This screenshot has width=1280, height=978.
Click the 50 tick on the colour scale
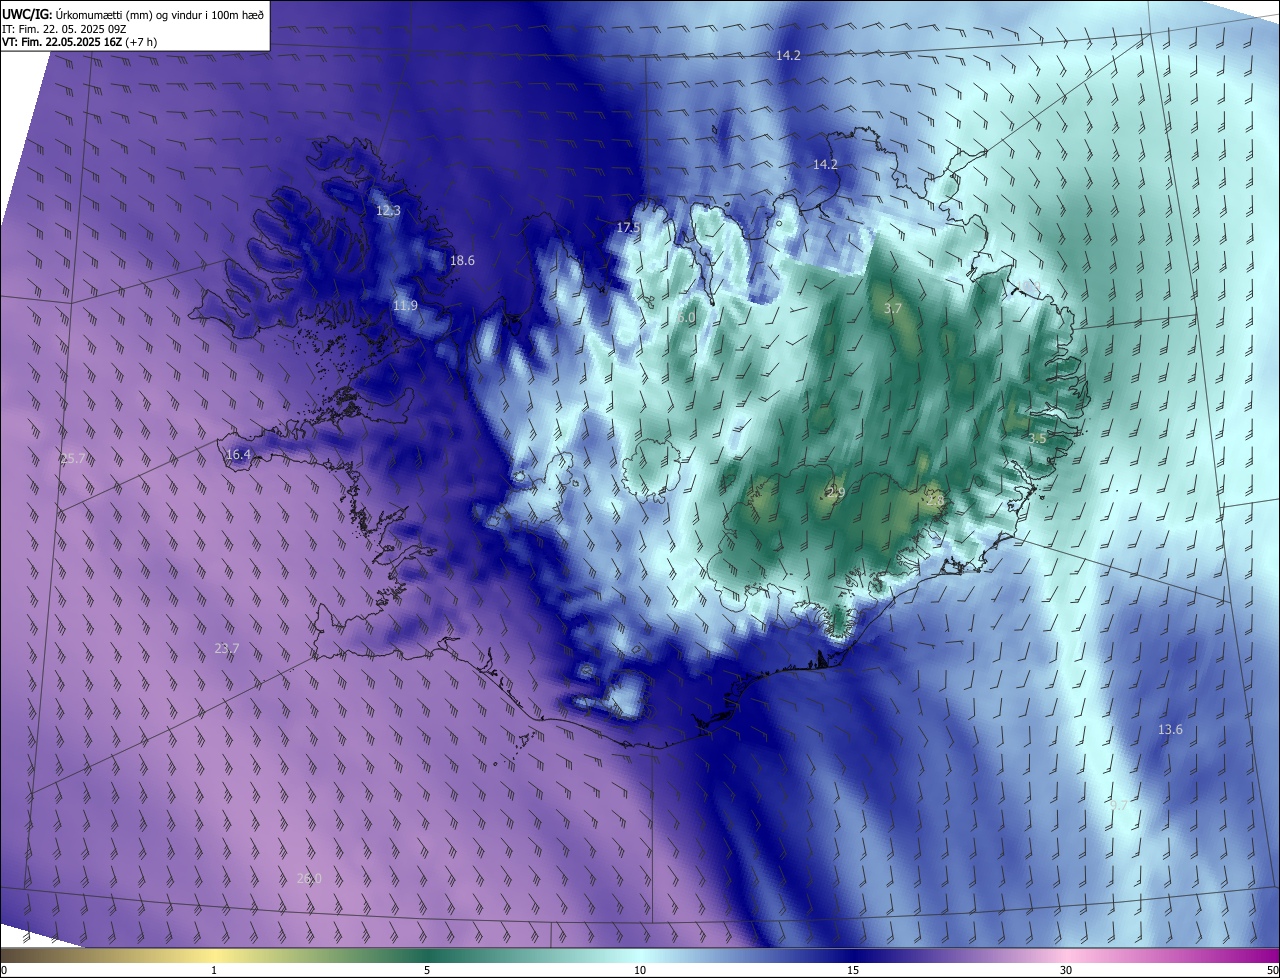[1272, 970]
